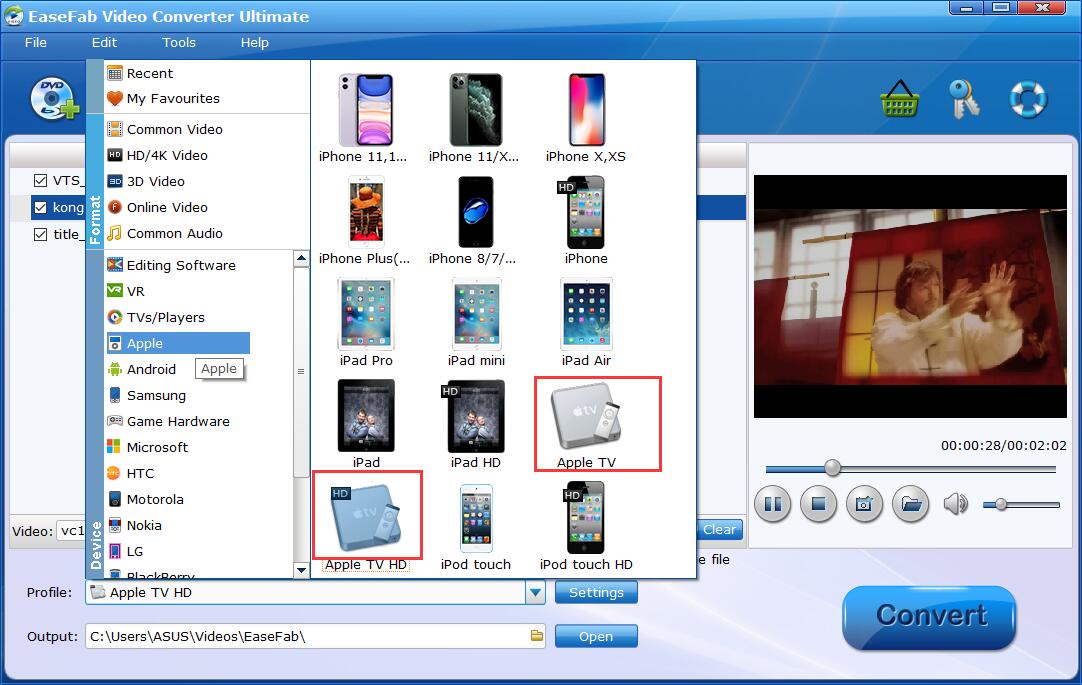The width and height of the screenshot is (1082, 685).
Task: Pause the video preview
Action: (x=772, y=504)
